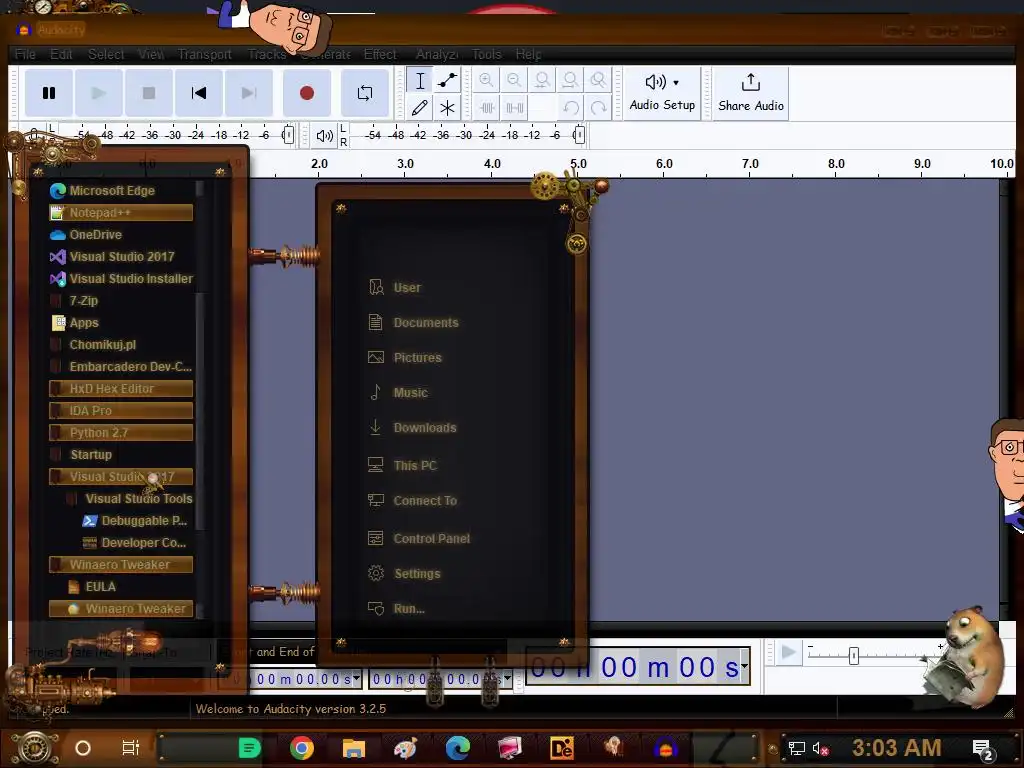Click Fit selection to width zoom icon
Screen dimensions: 1024x768
542,80
